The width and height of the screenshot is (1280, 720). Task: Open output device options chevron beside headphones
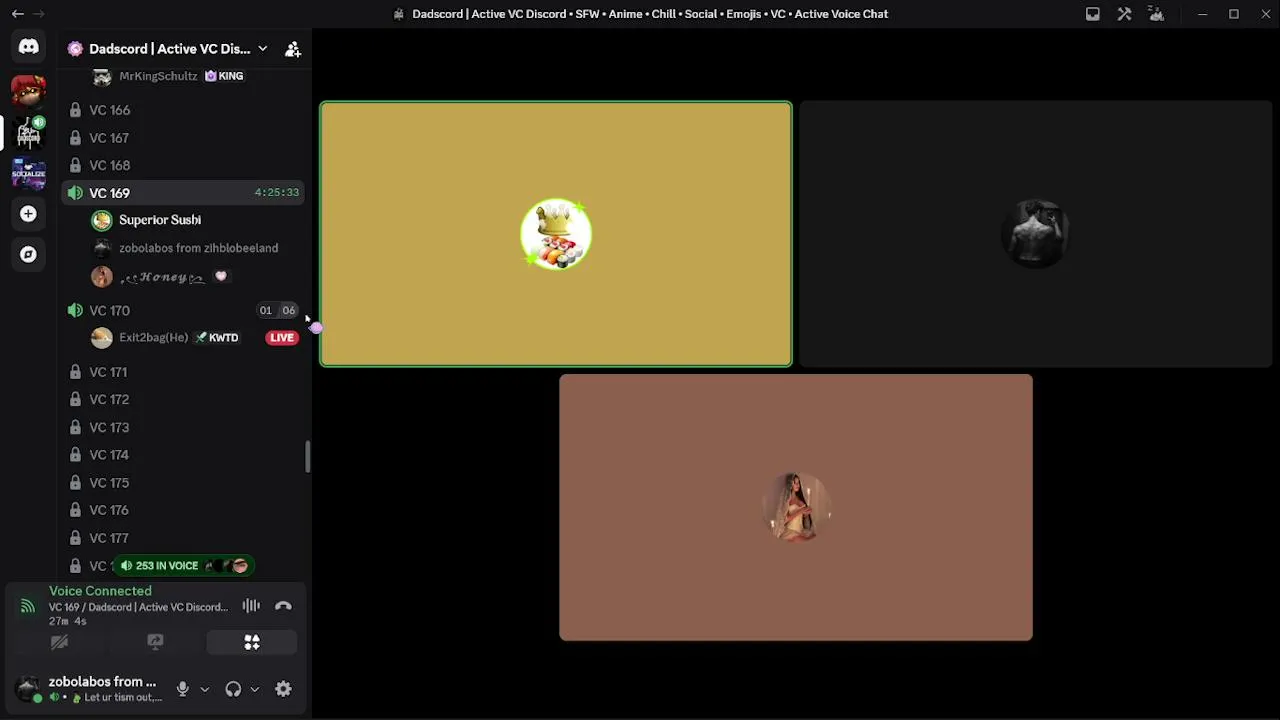[254, 689]
